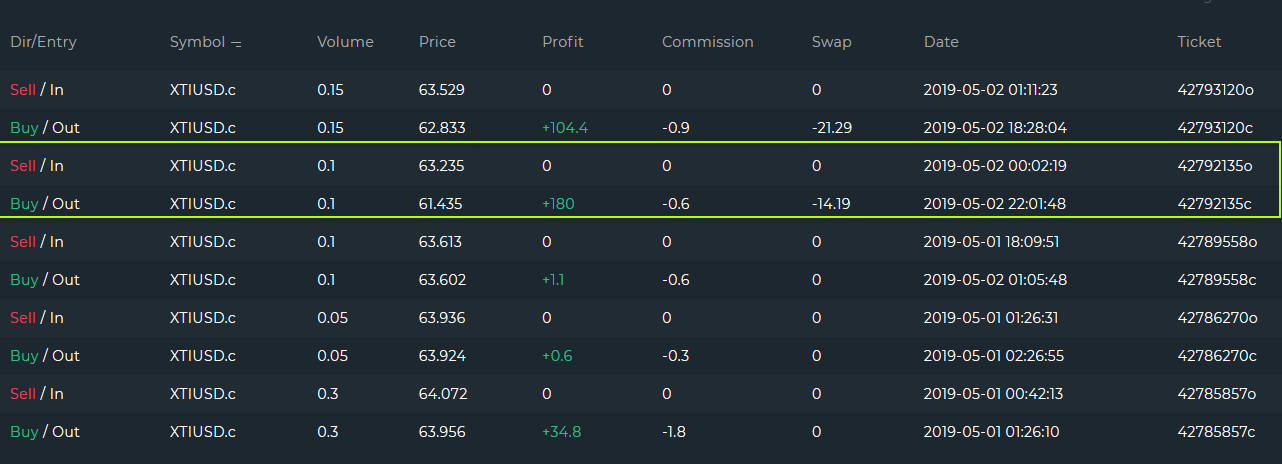The height and width of the screenshot is (464, 1282).
Task: Sort by Dir/Entry column header
Action: point(43,42)
